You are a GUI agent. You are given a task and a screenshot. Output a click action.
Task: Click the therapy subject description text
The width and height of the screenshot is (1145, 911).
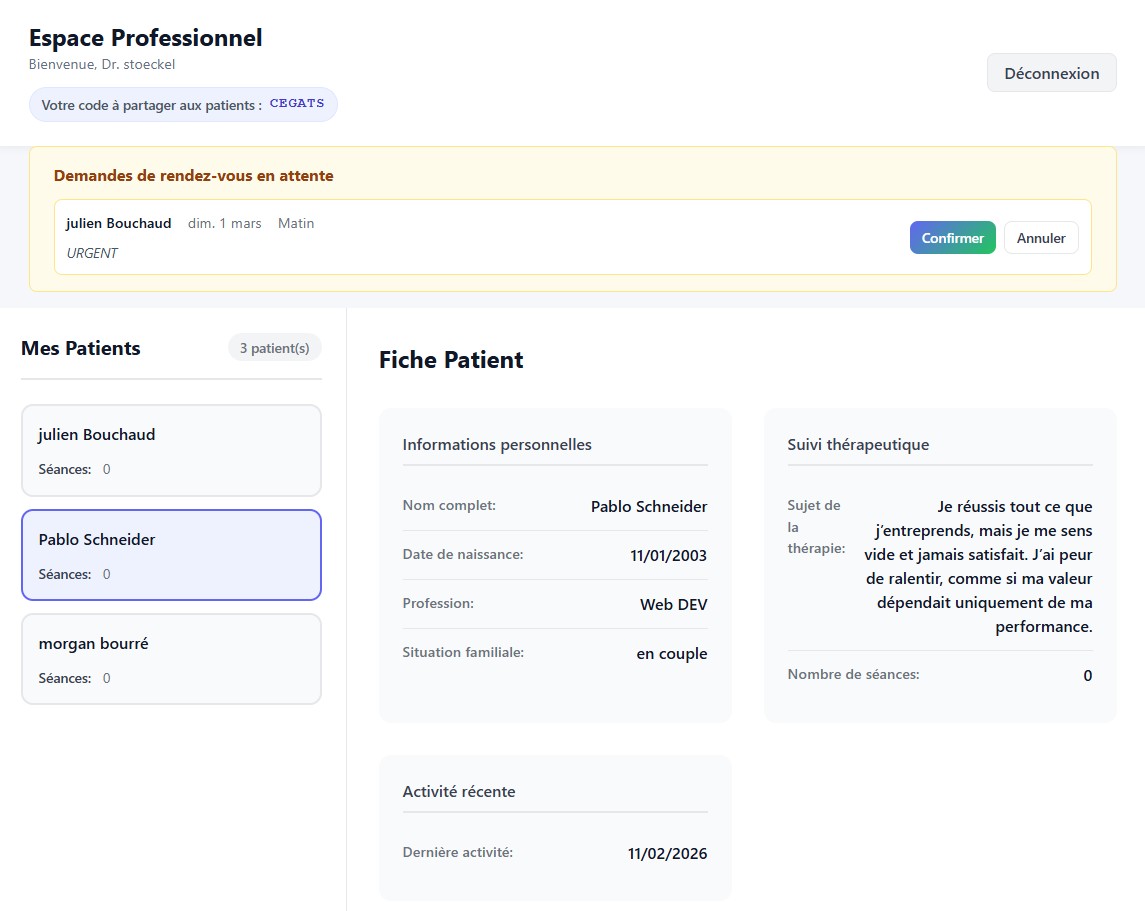(978, 566)
